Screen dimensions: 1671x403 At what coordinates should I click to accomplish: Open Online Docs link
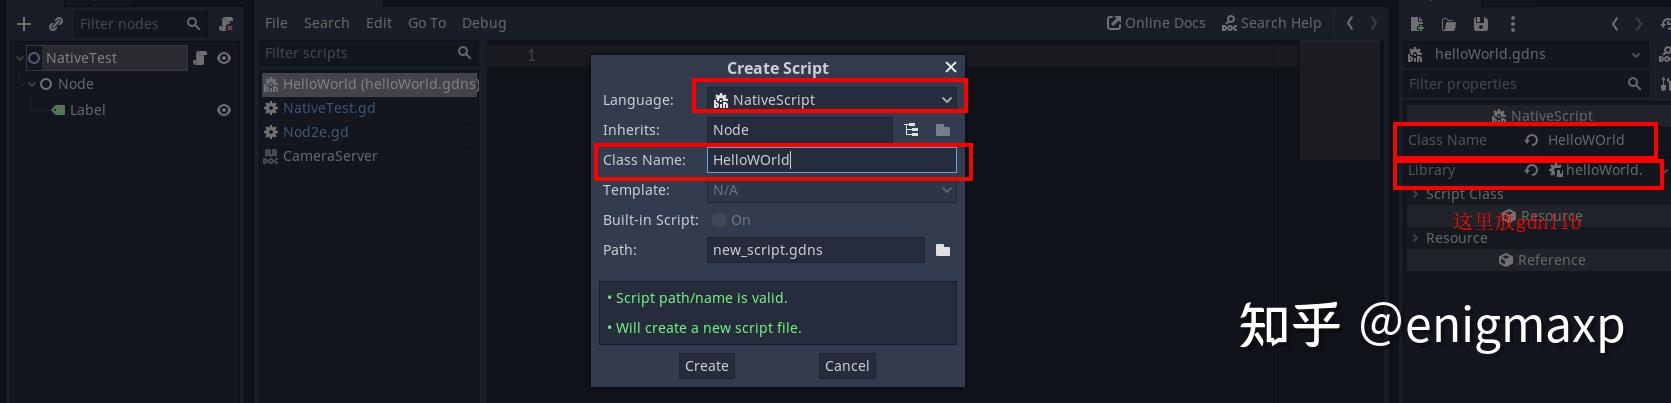[x=1156, y=23]
